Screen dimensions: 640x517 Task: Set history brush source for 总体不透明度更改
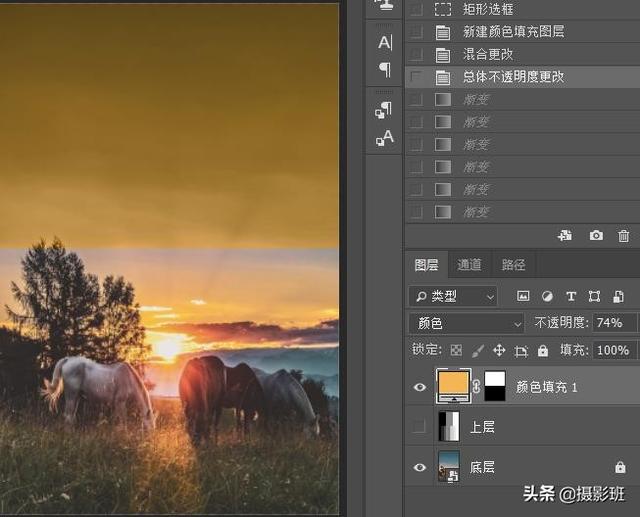(x=416, y=76)
